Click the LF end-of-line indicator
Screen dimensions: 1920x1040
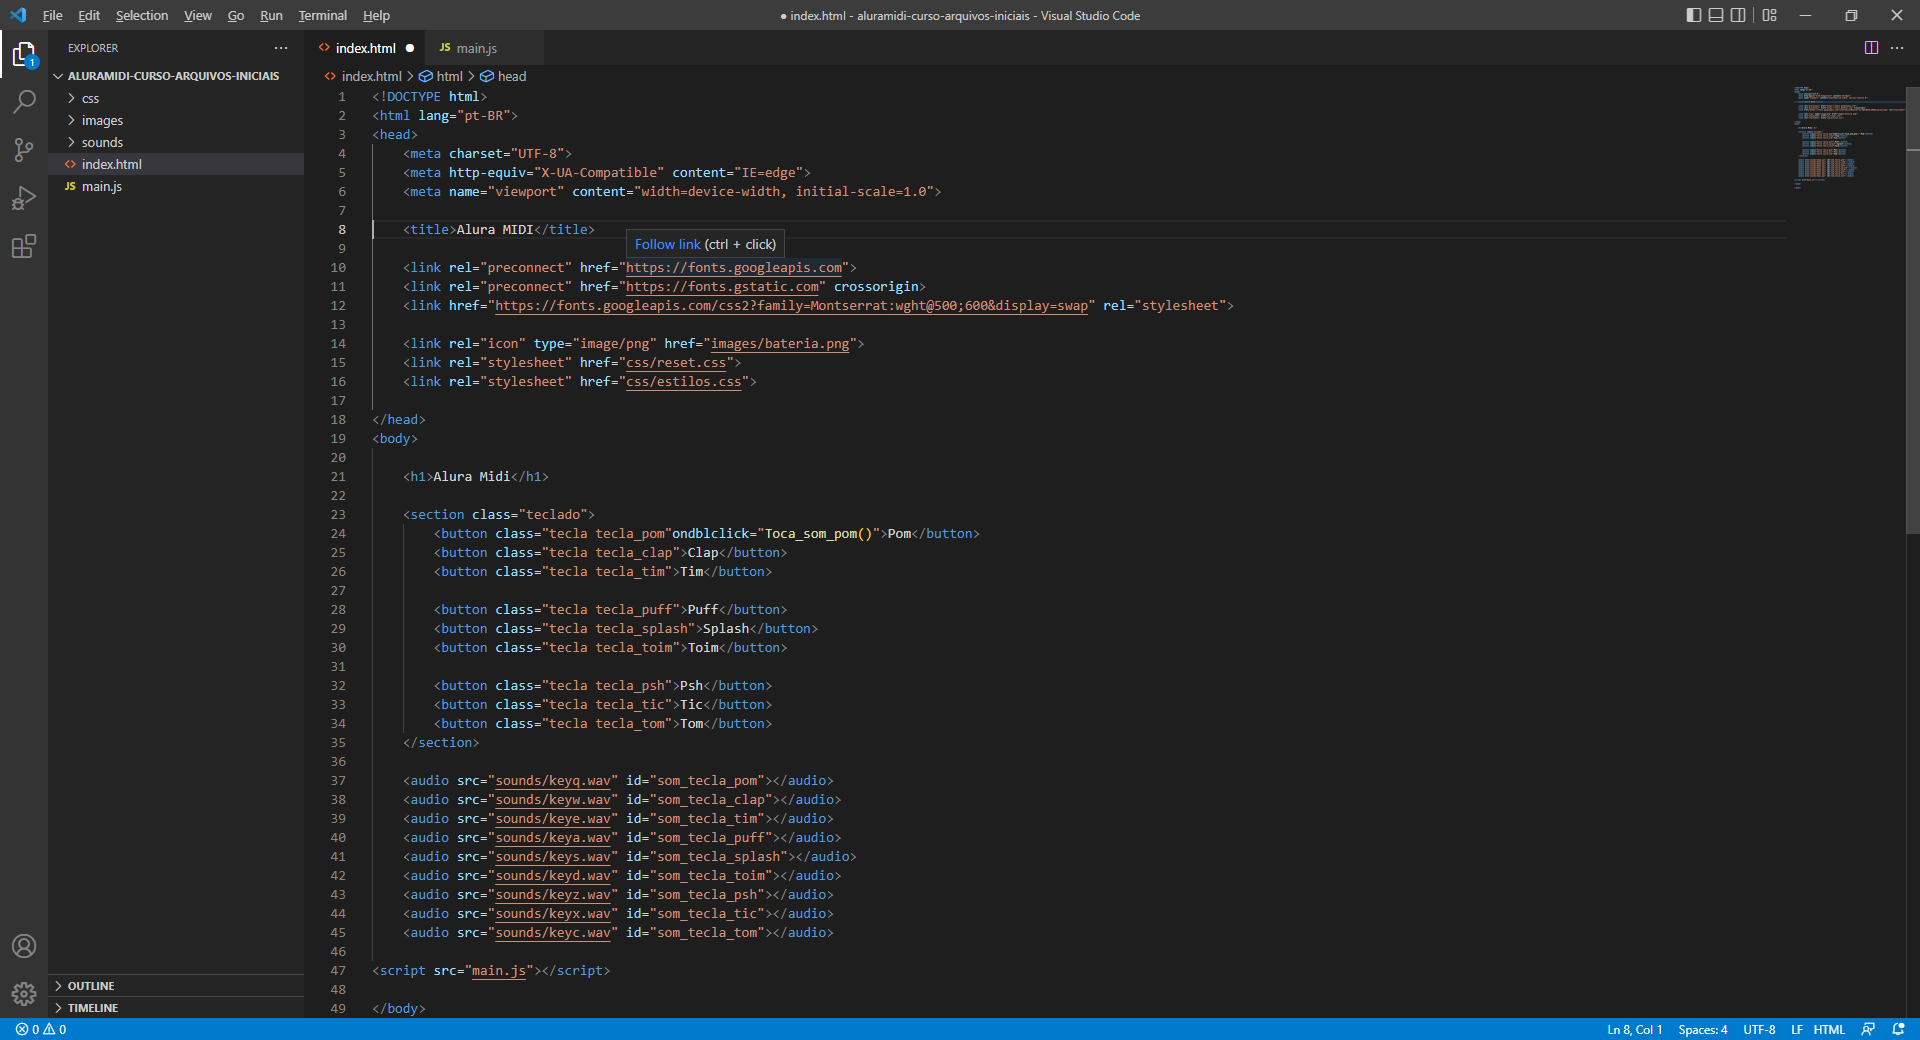click(x=1796, y=1029)
